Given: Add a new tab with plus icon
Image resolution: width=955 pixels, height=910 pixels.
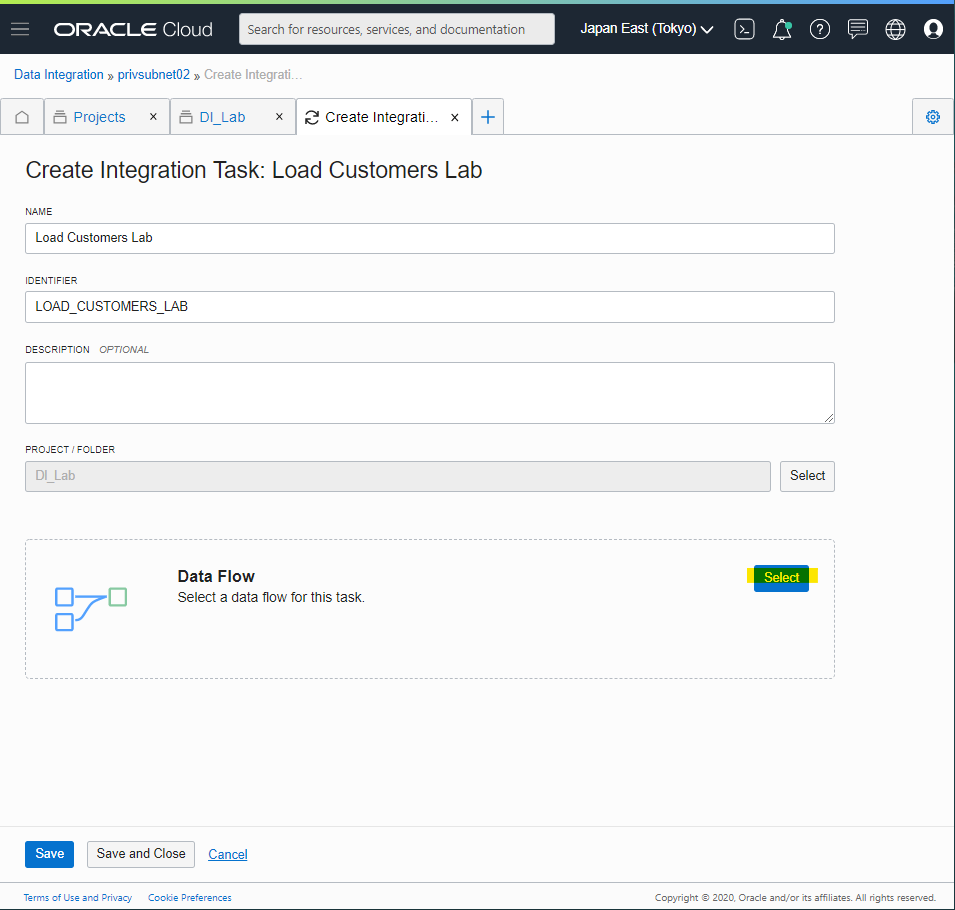Looking at the screenshot, I should (x=488, y=117).
